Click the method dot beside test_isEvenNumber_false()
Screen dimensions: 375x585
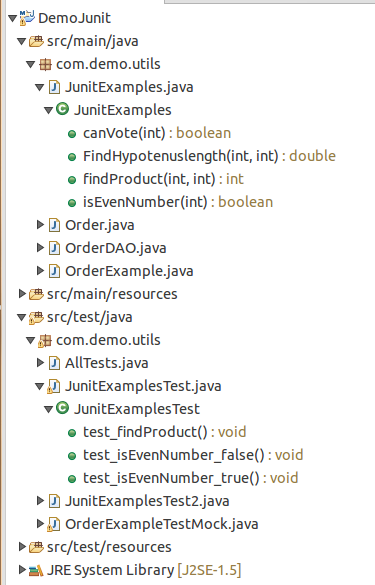click(x=72, y=456)
